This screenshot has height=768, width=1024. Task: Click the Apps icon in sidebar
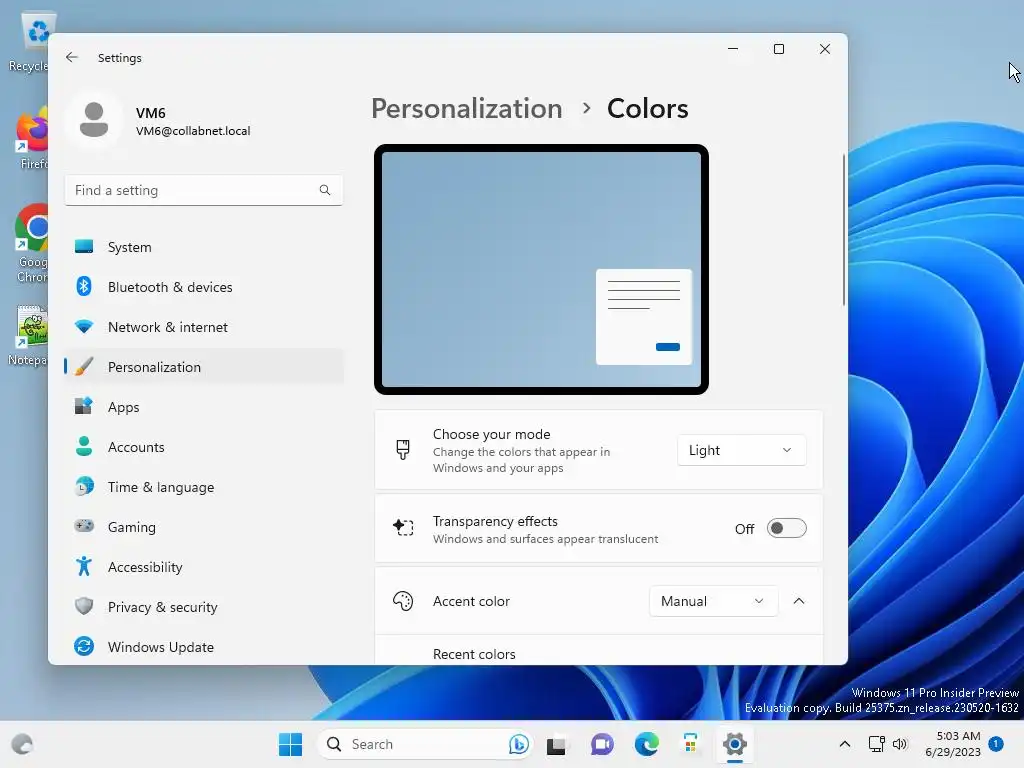(x=84, y=406)
